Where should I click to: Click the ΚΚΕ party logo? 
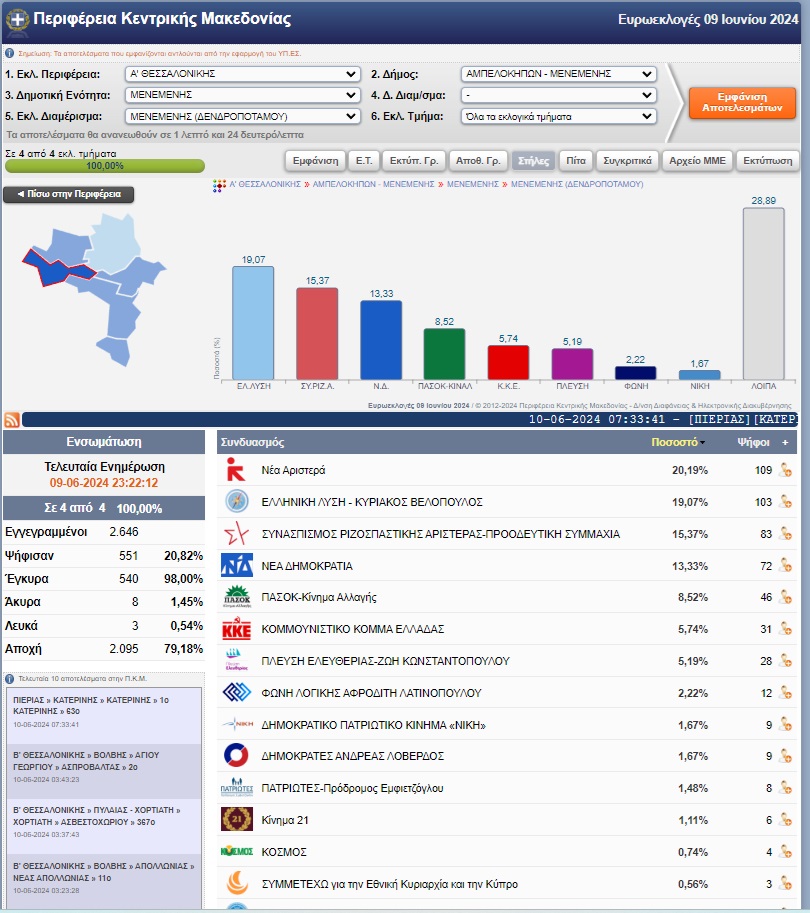pos(236,629)
